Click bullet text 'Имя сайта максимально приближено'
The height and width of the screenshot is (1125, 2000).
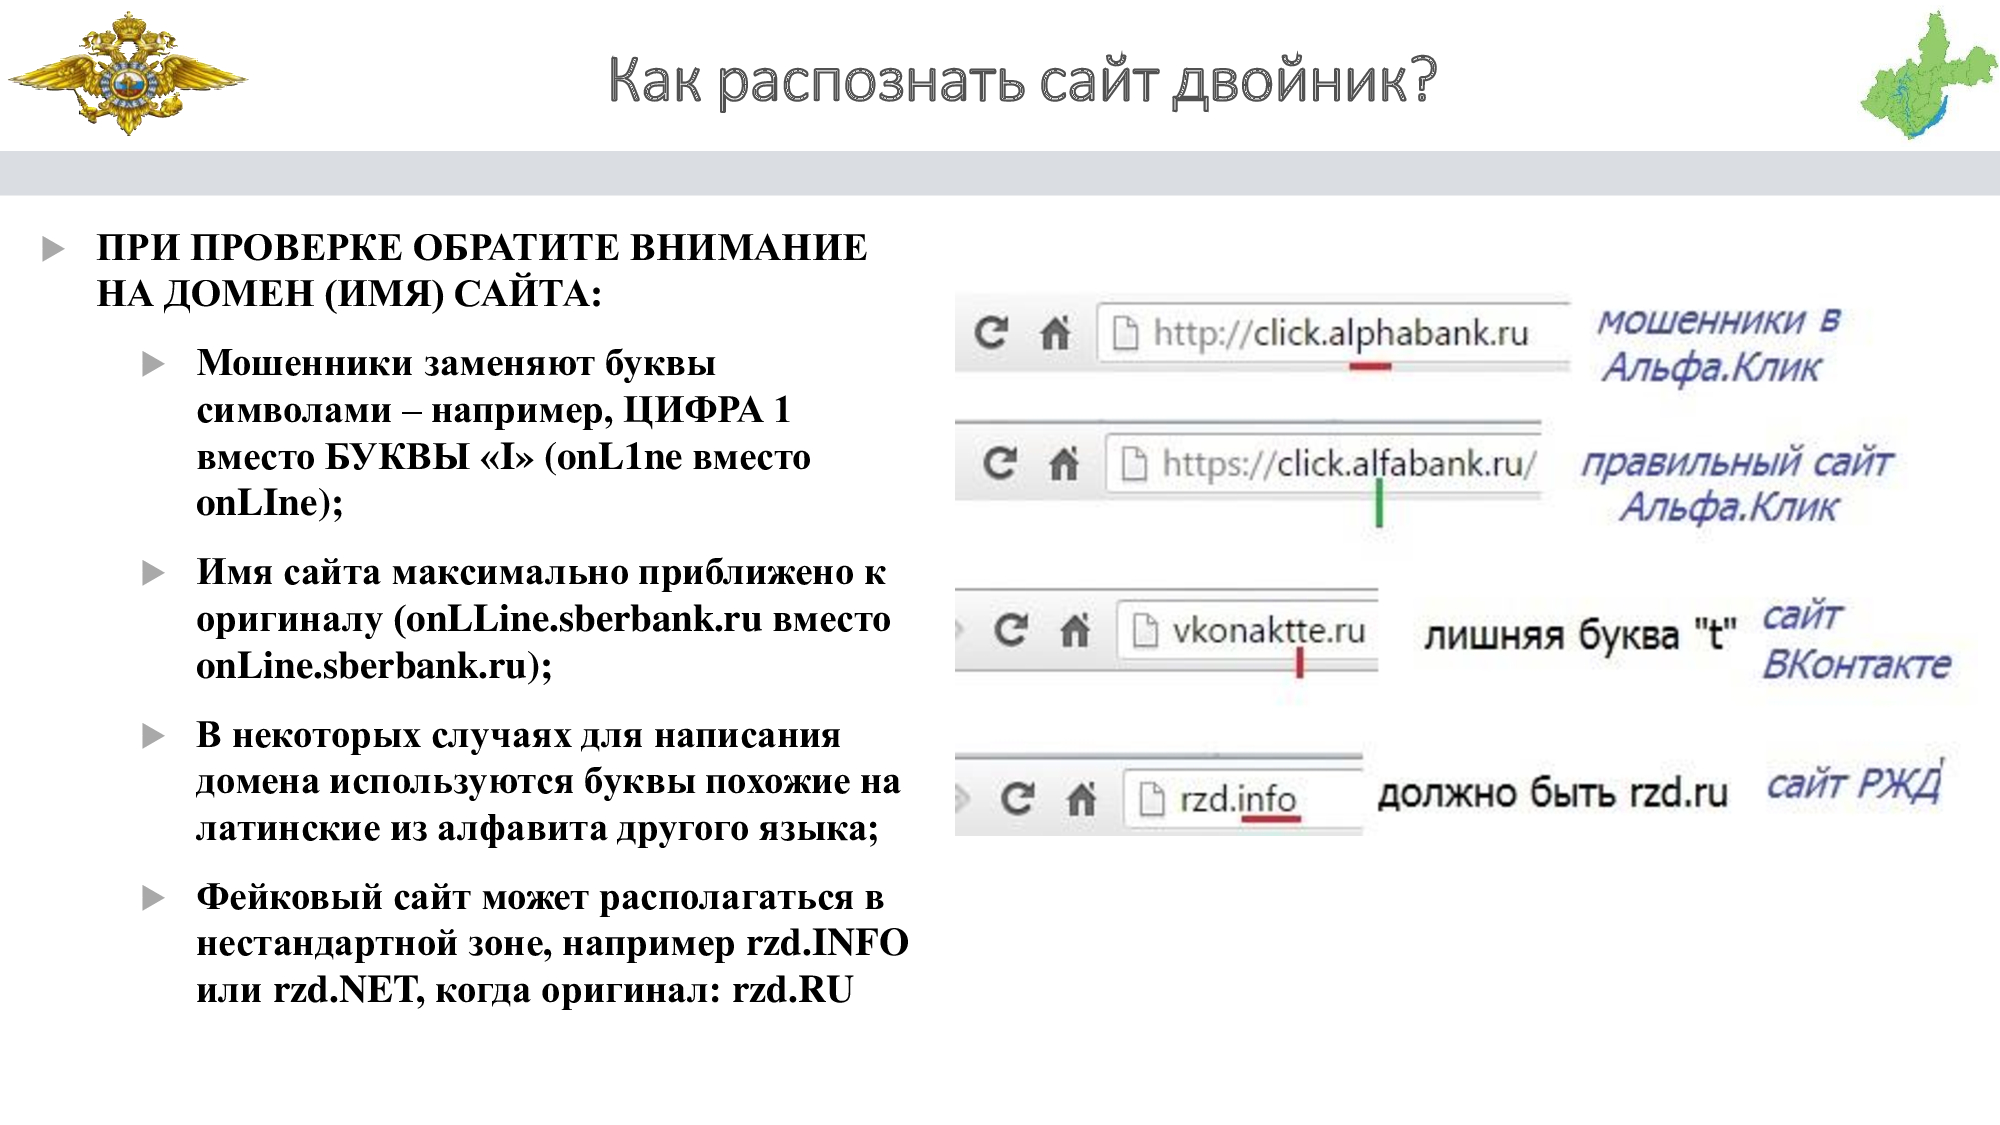524,571
